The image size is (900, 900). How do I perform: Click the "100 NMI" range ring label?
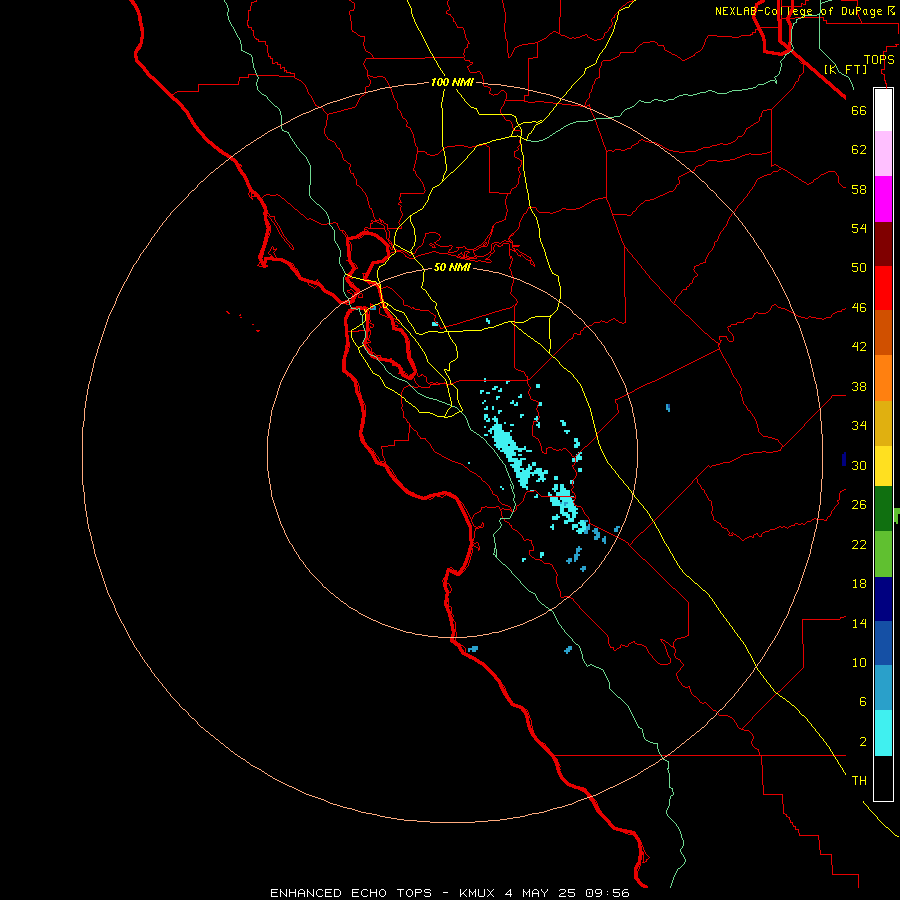click(452, 82)
